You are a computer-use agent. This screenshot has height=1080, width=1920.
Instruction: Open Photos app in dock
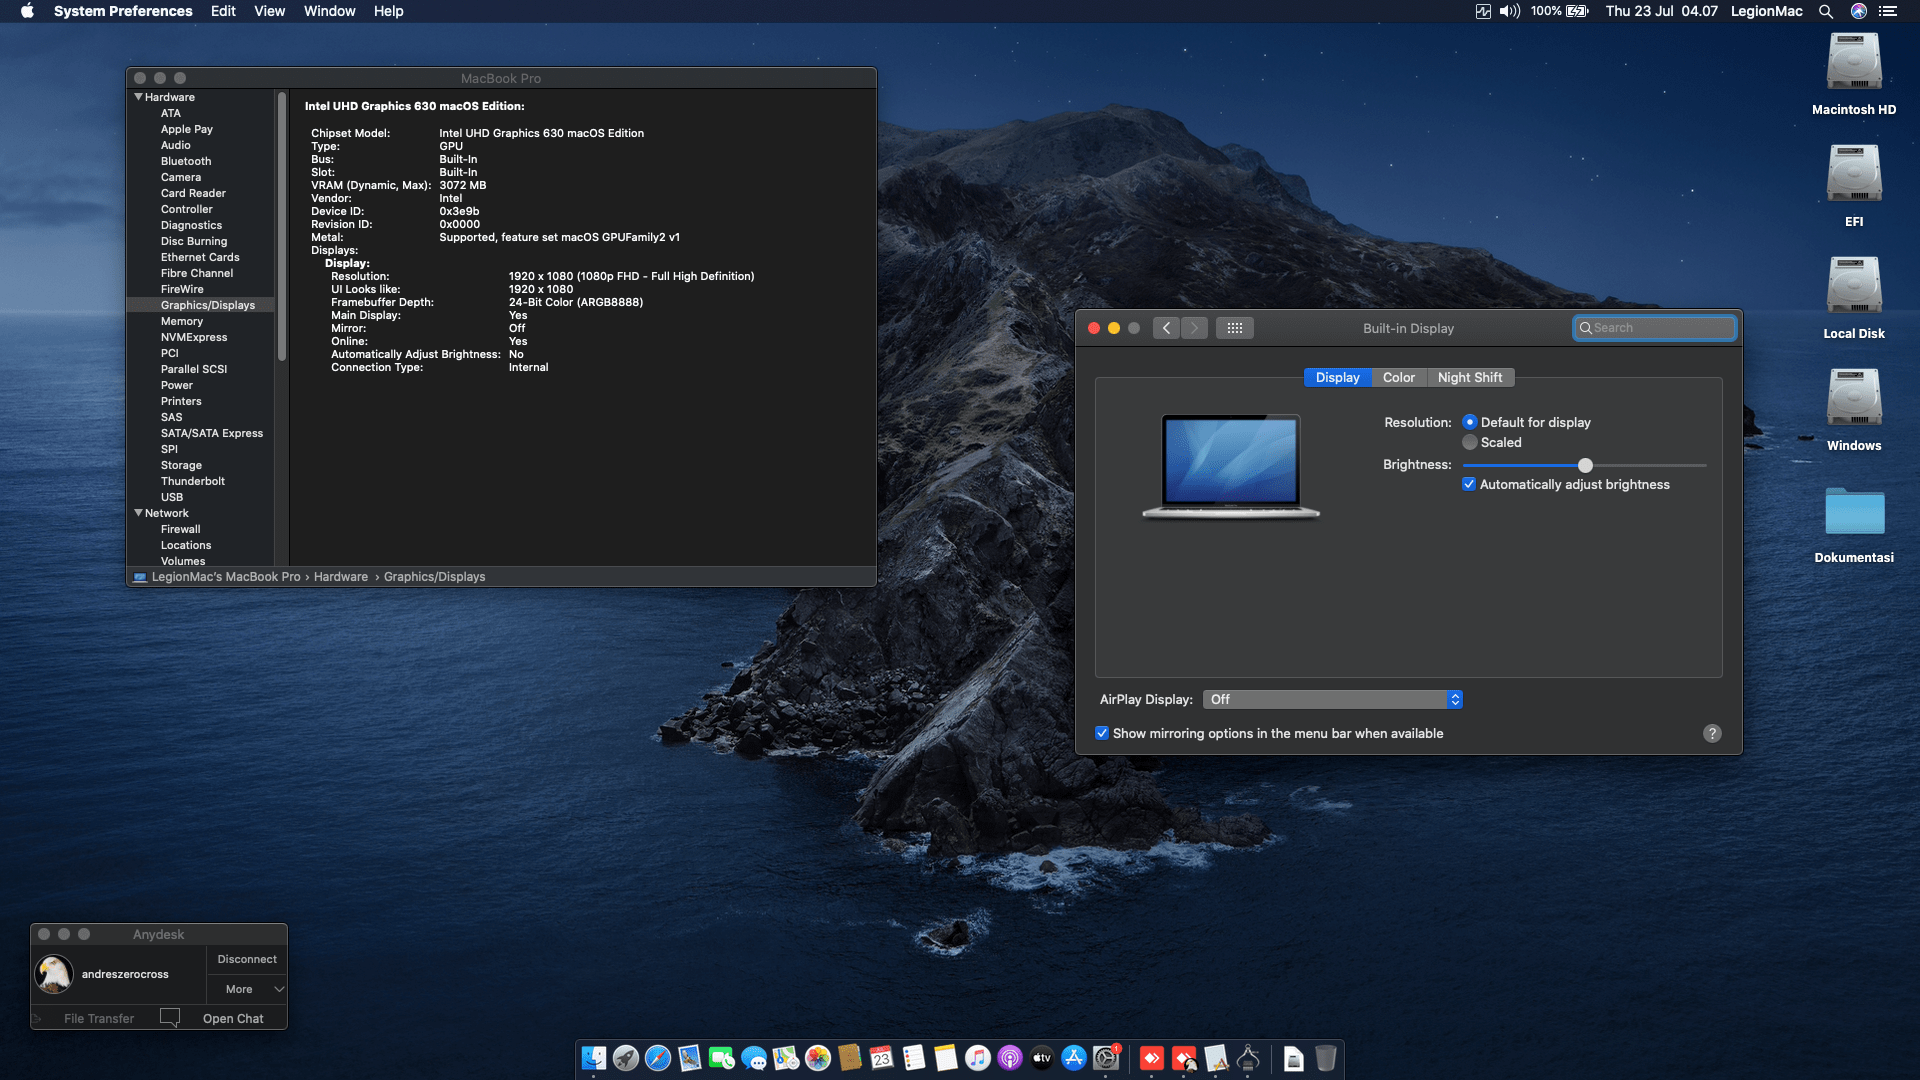818,1058
